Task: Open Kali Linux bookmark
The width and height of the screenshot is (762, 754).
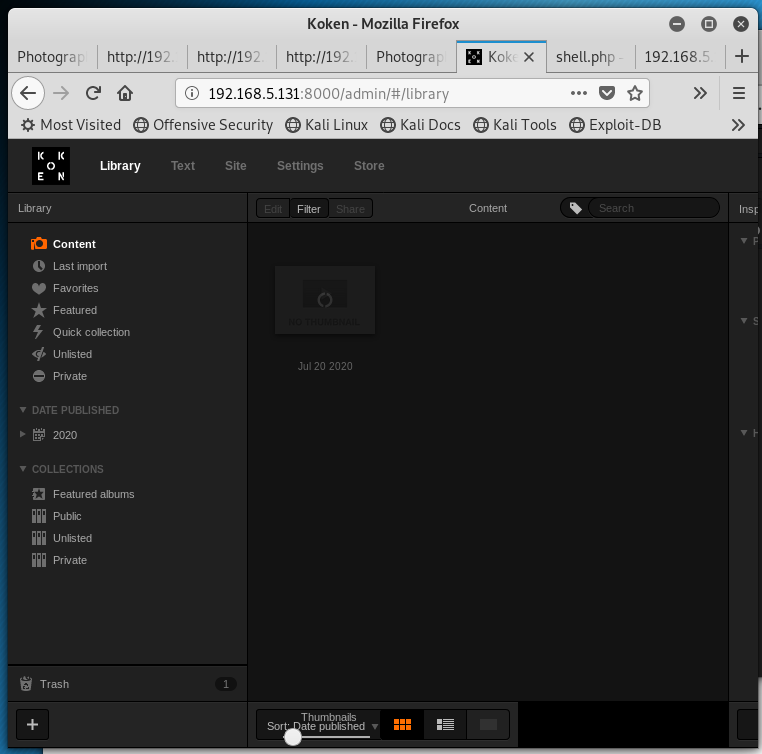Action: [327, 125]
